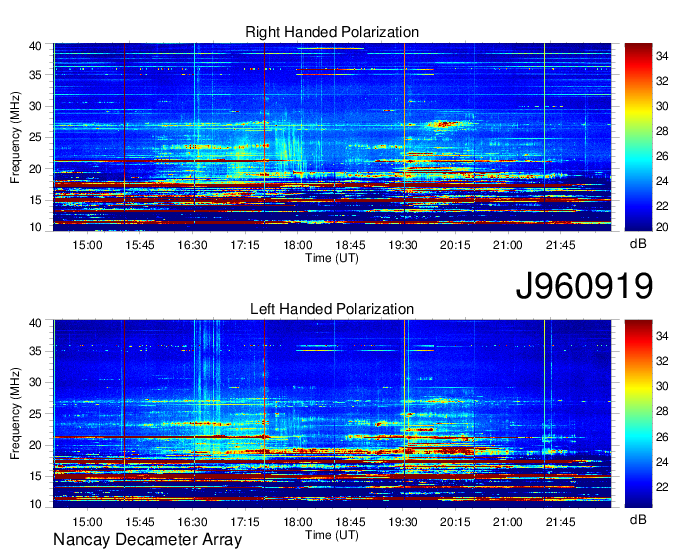Click the 21:45 tick on the bottom plot
680x552 pixels.
(560, 522)
